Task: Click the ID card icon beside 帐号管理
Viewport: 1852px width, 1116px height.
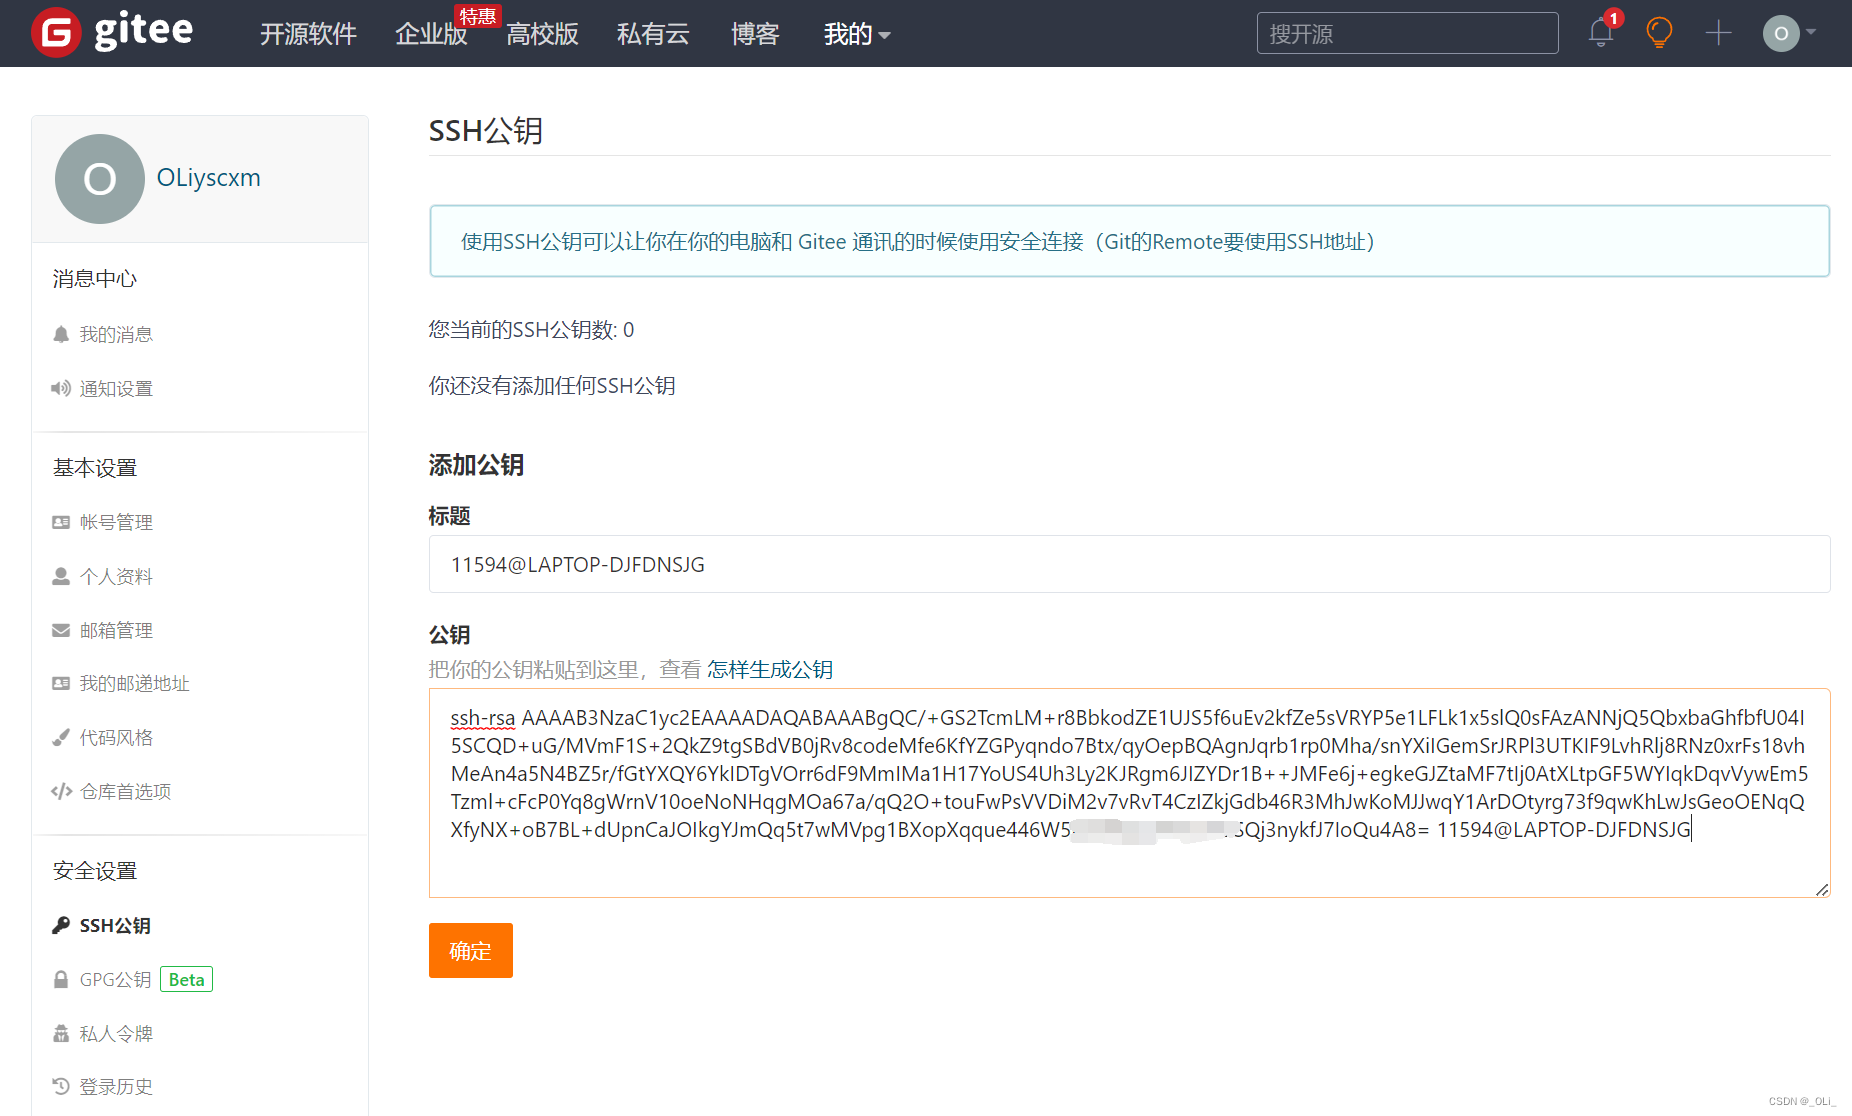Action: point(61,522)
